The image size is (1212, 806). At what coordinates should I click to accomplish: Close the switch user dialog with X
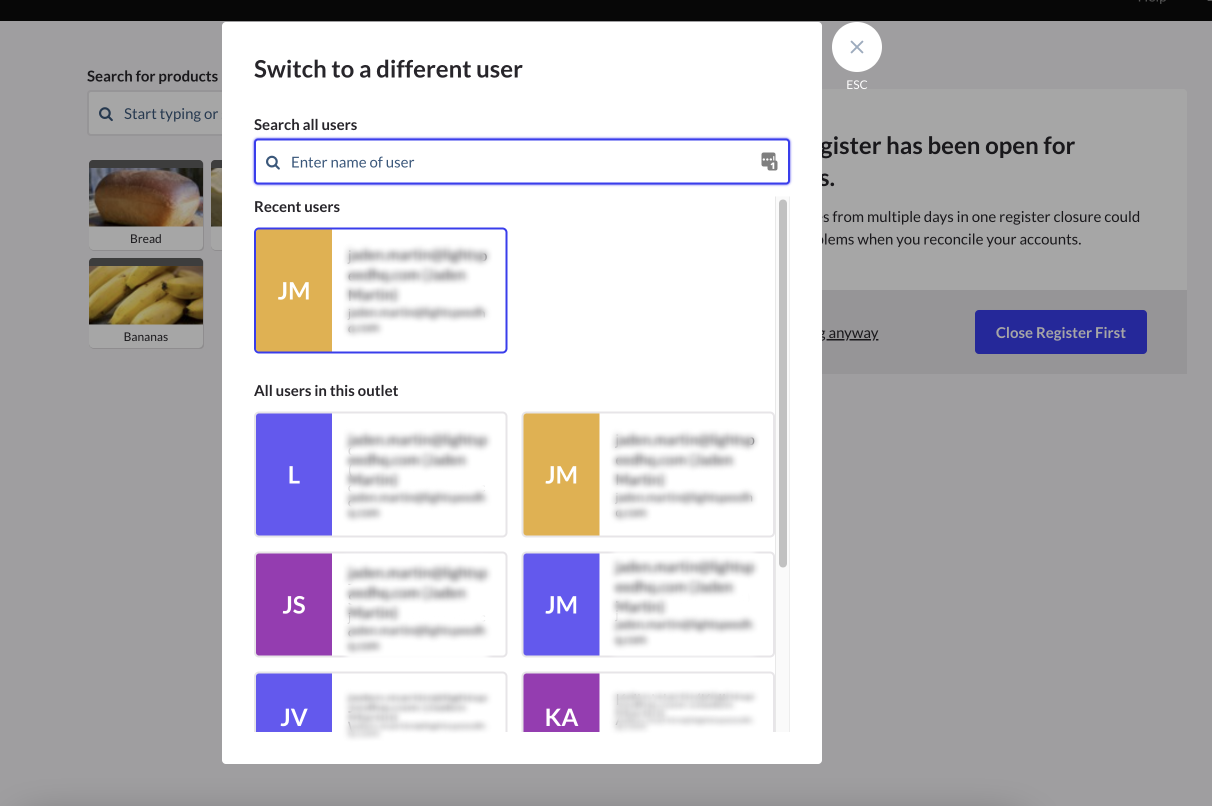click(856, 47)
